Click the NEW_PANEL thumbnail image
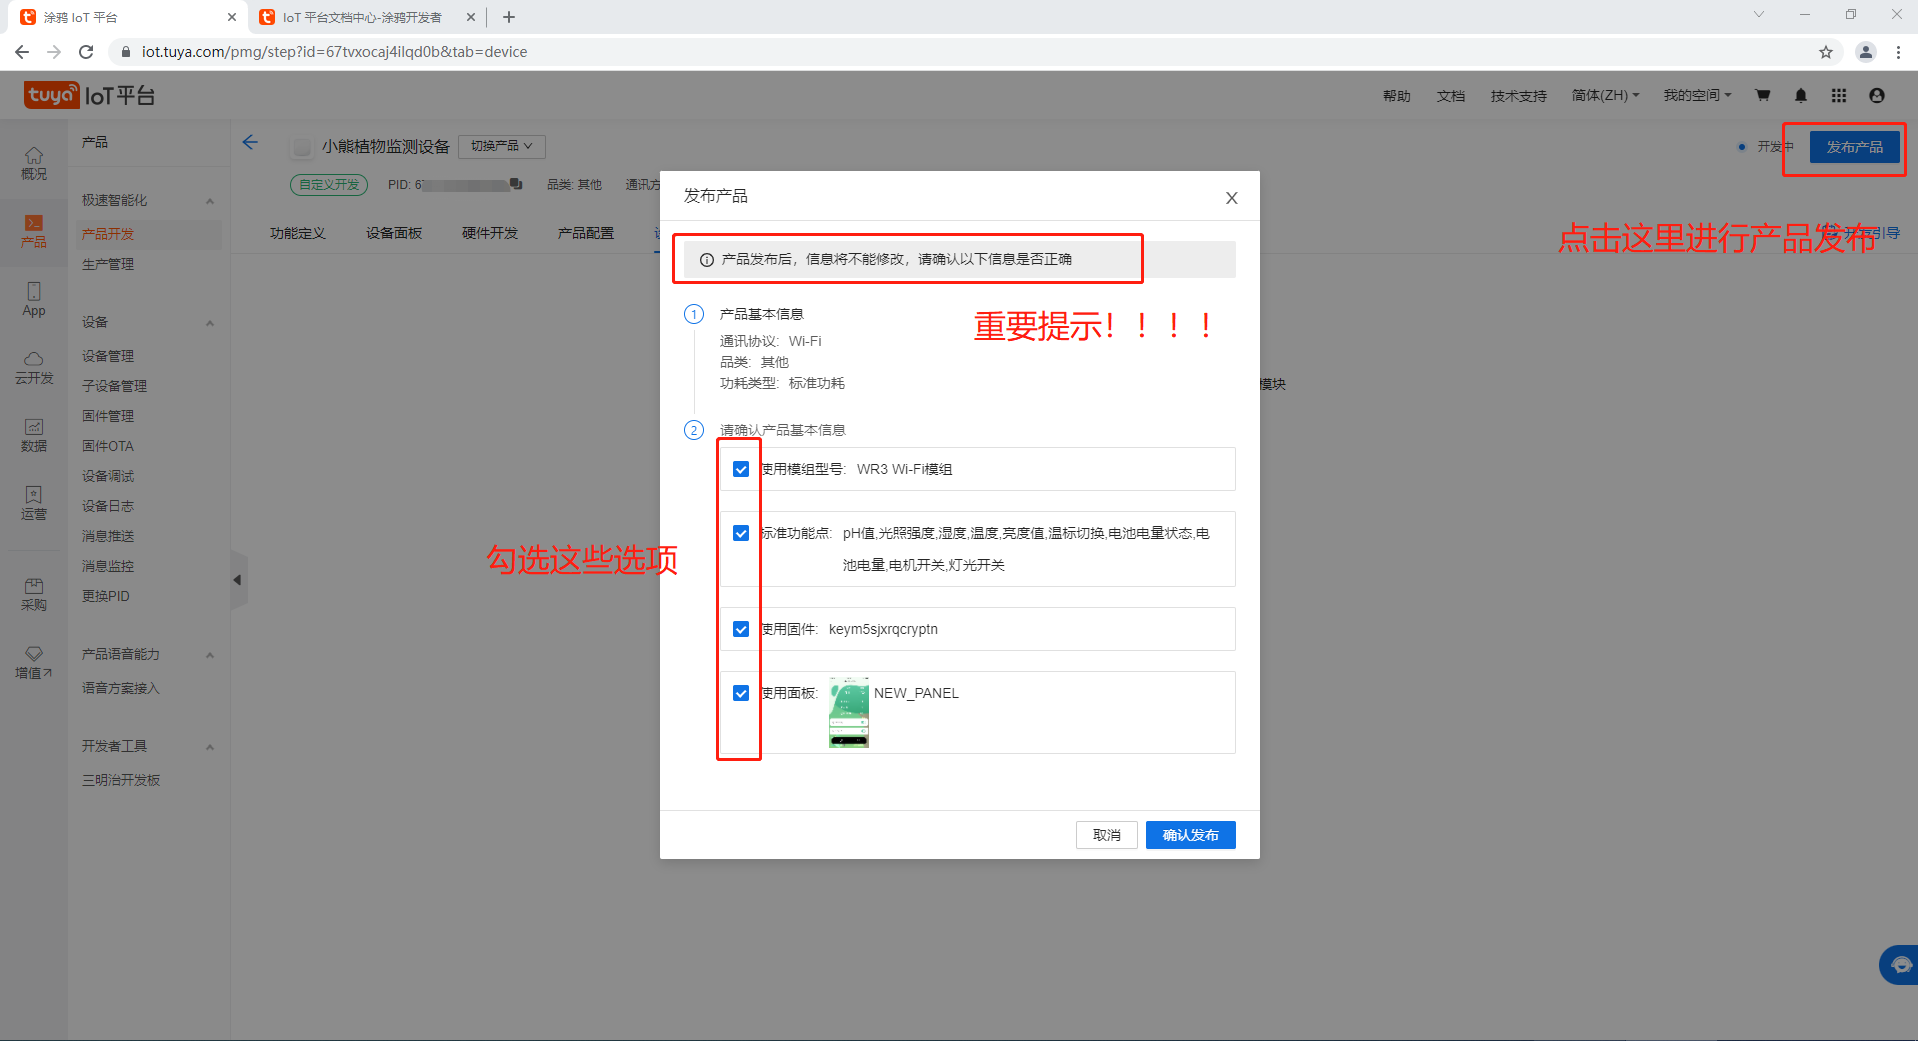Image resolution: width=1918 pixels, height=1041 pixels. pos(848,712)
